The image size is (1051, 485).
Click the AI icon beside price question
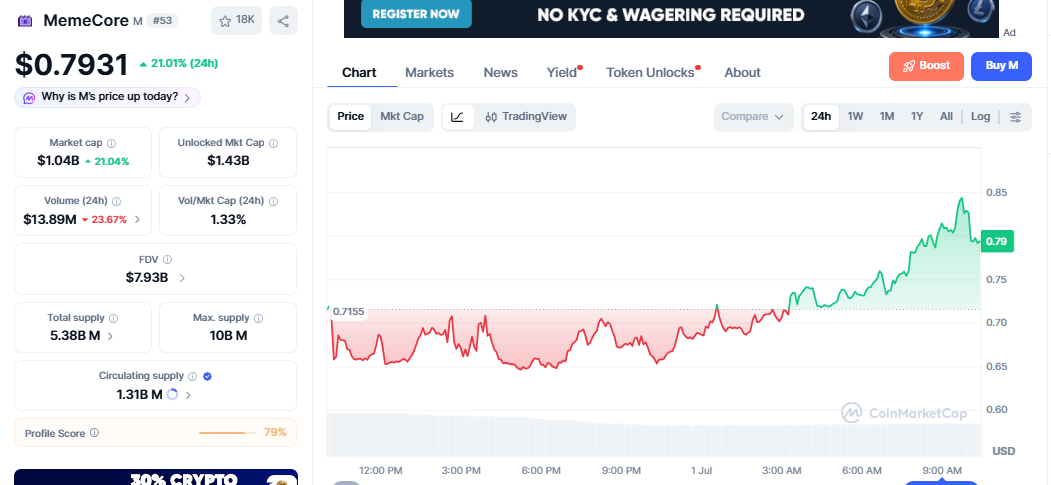click(x=29, y=98)
